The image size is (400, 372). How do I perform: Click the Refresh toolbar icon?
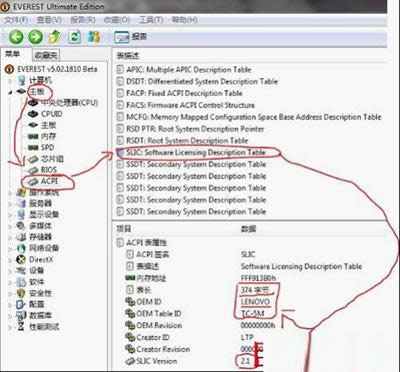tap(75, 37)
